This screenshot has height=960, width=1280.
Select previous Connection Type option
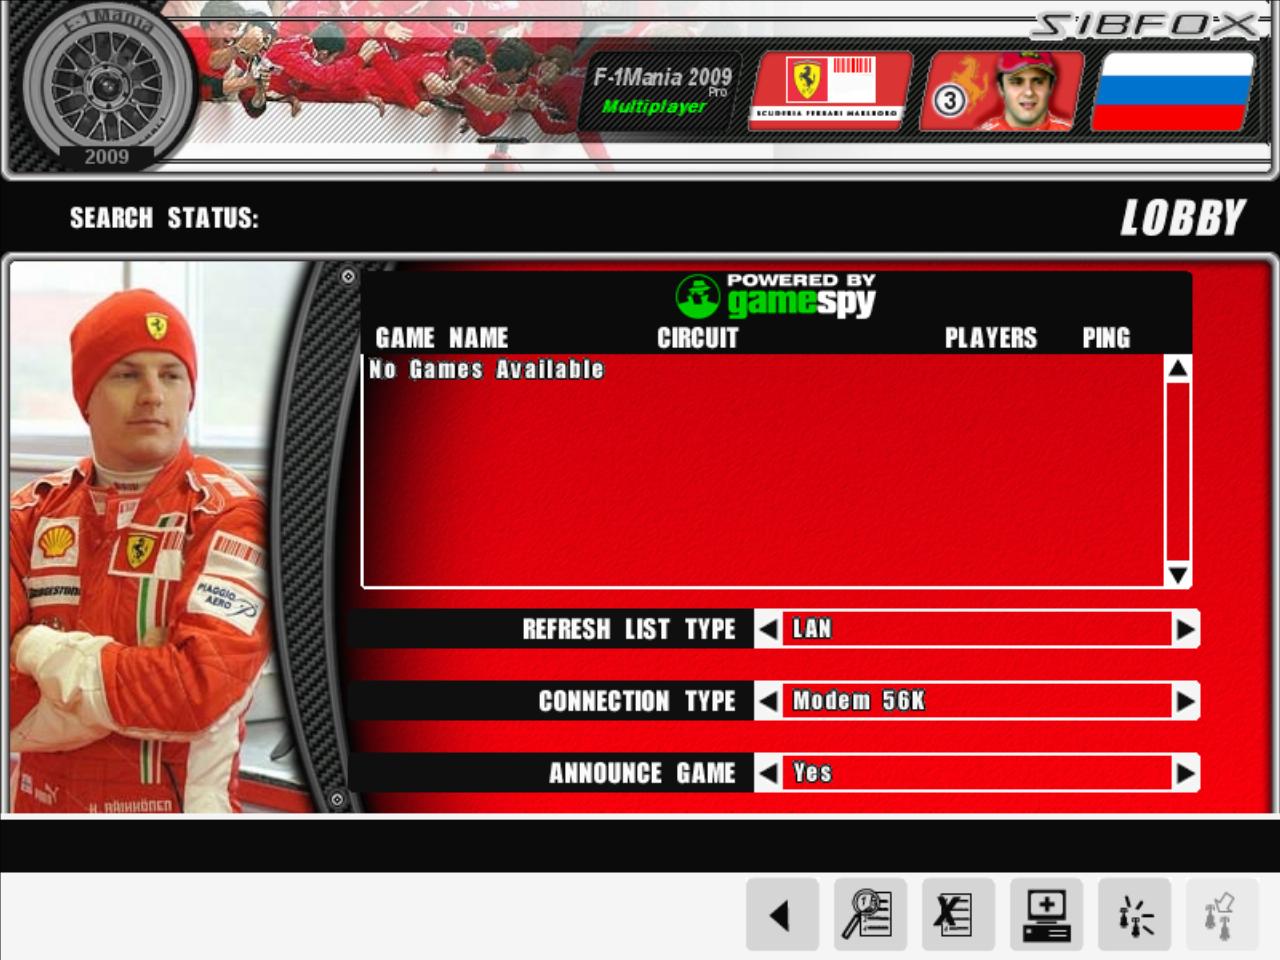[768, 701]
